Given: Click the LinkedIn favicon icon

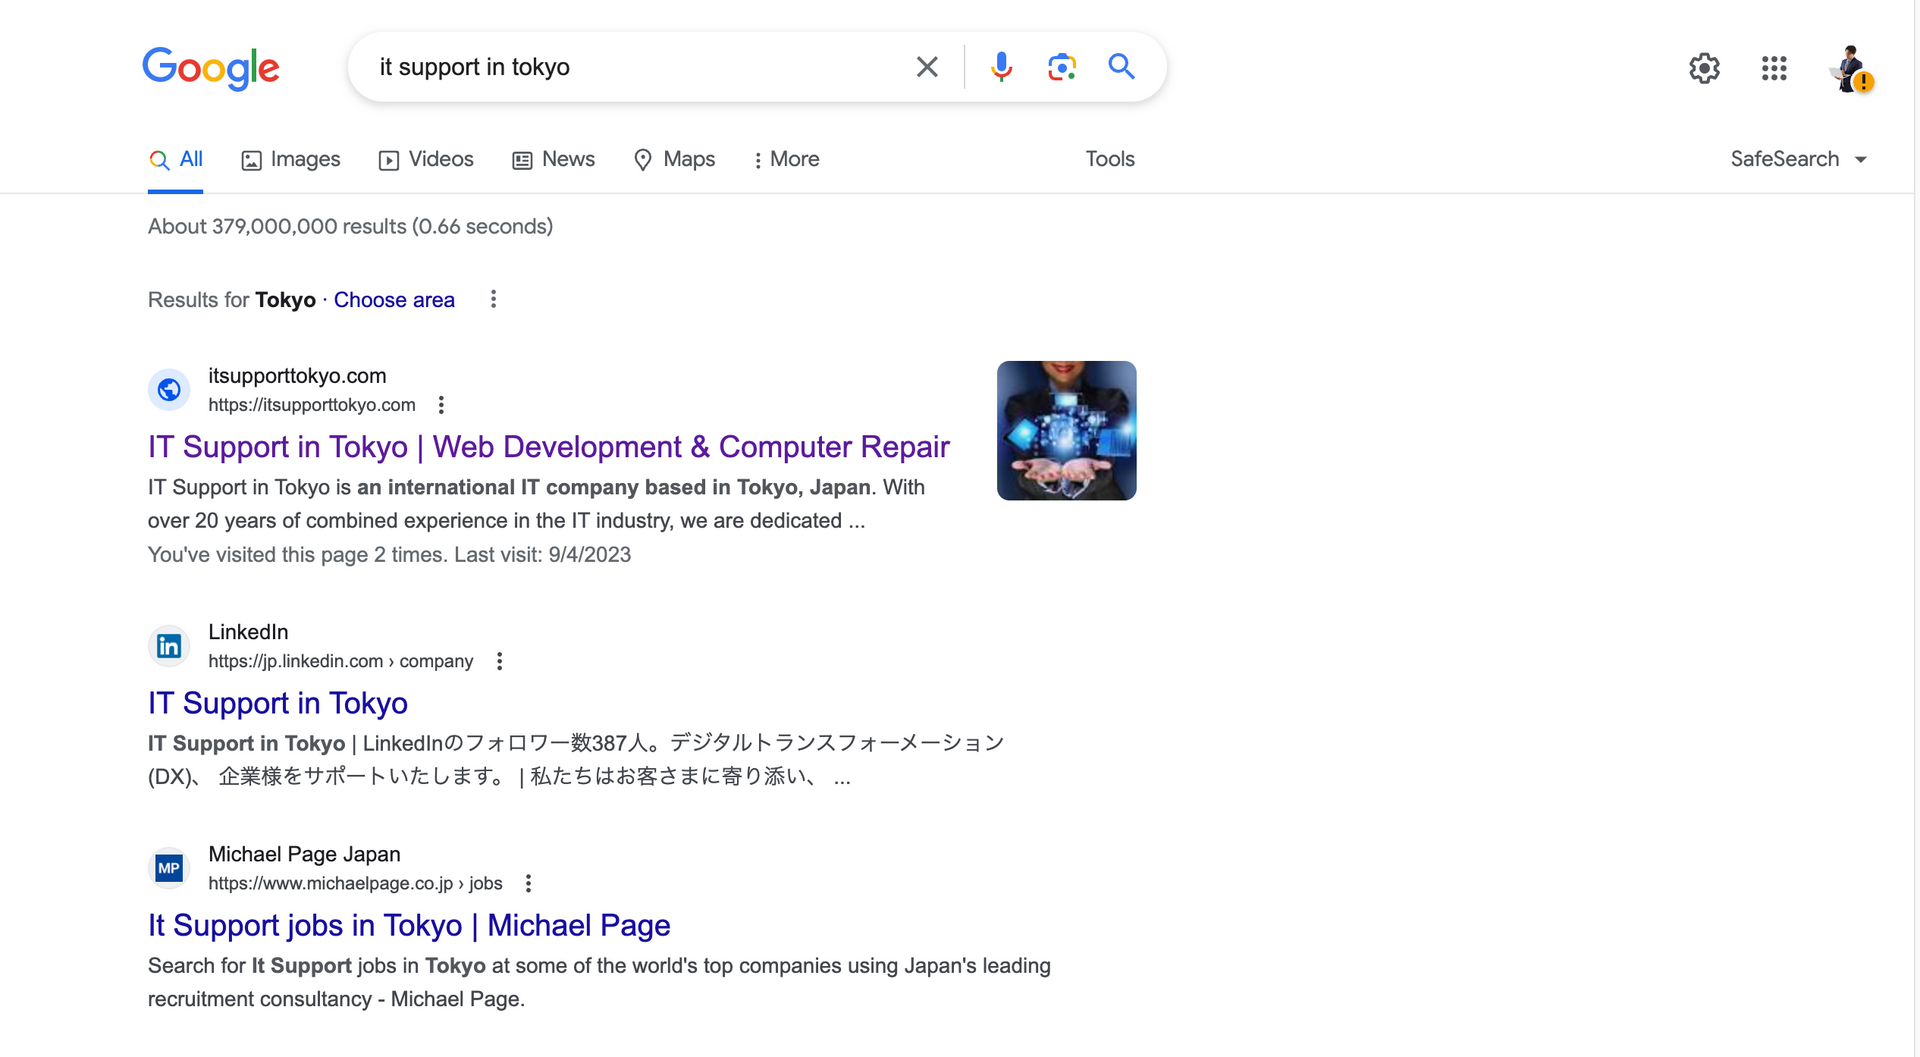Looking at the screenshot, I should (x=169, y=646).
